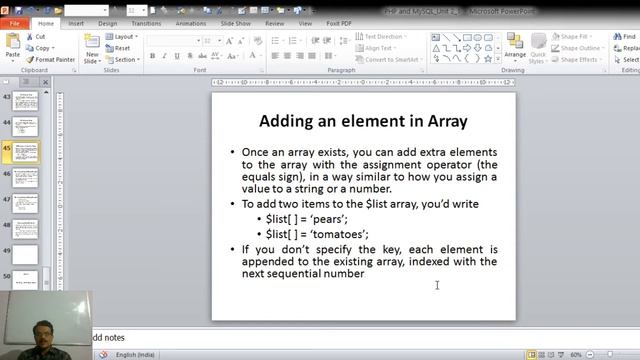Viewport: 640px width, 360px height.
Task: Switch to the Transitions tab
Action: tap(146, 24)
